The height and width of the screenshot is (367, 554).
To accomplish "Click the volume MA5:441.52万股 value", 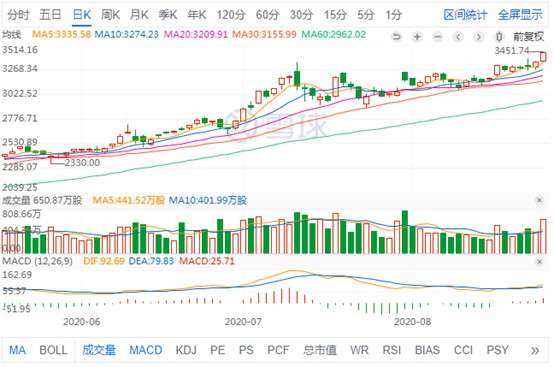I will (129, 200).
